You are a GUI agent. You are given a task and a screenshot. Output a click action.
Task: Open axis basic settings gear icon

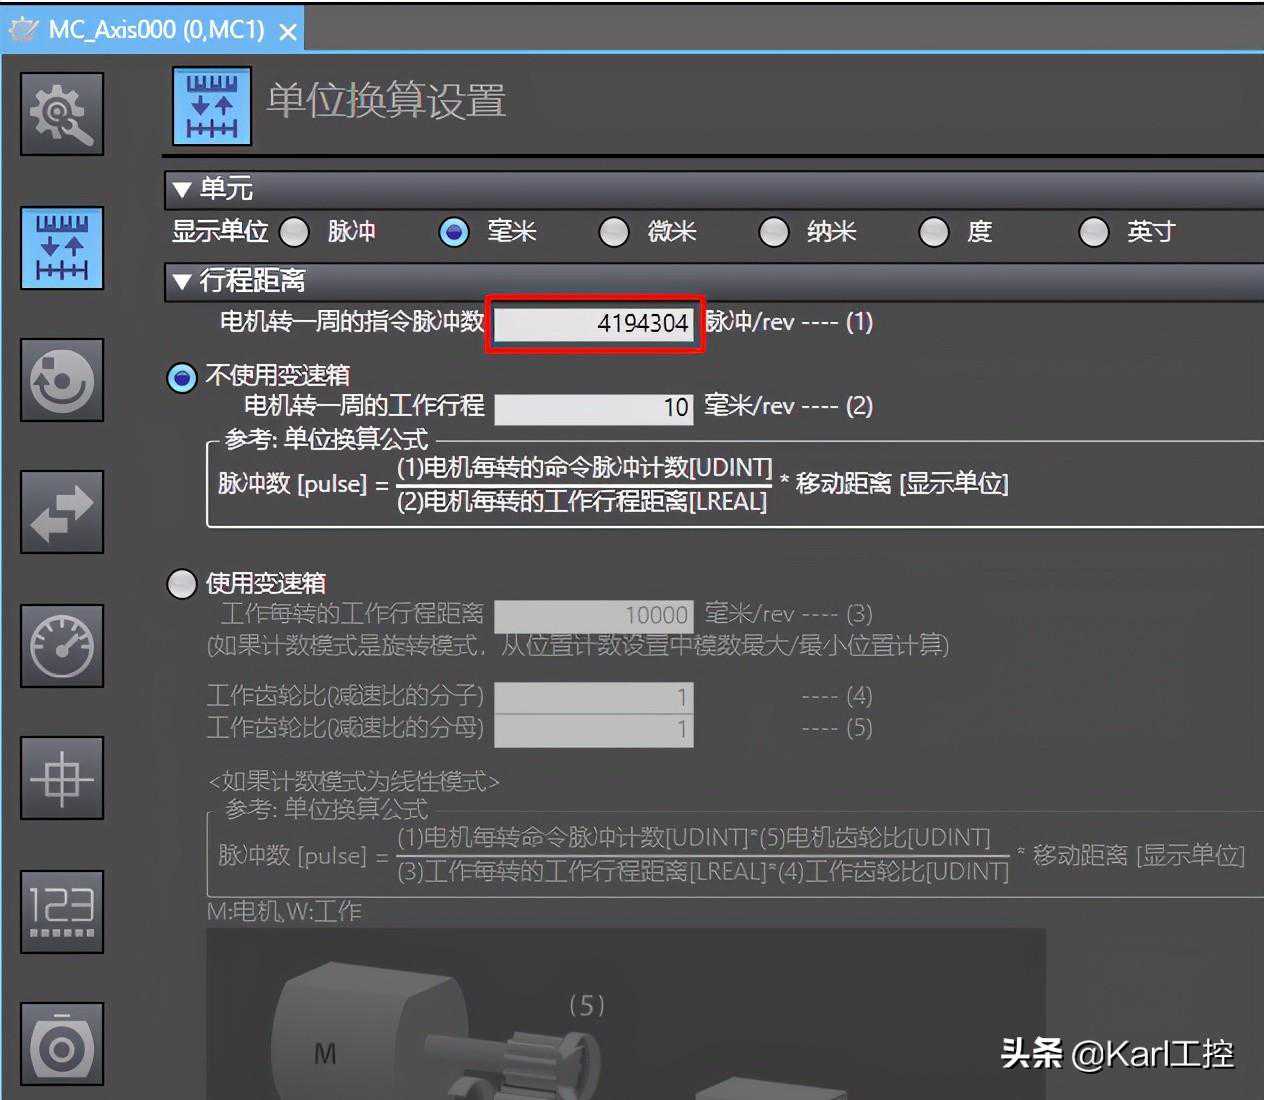click(x=62, y=114)
